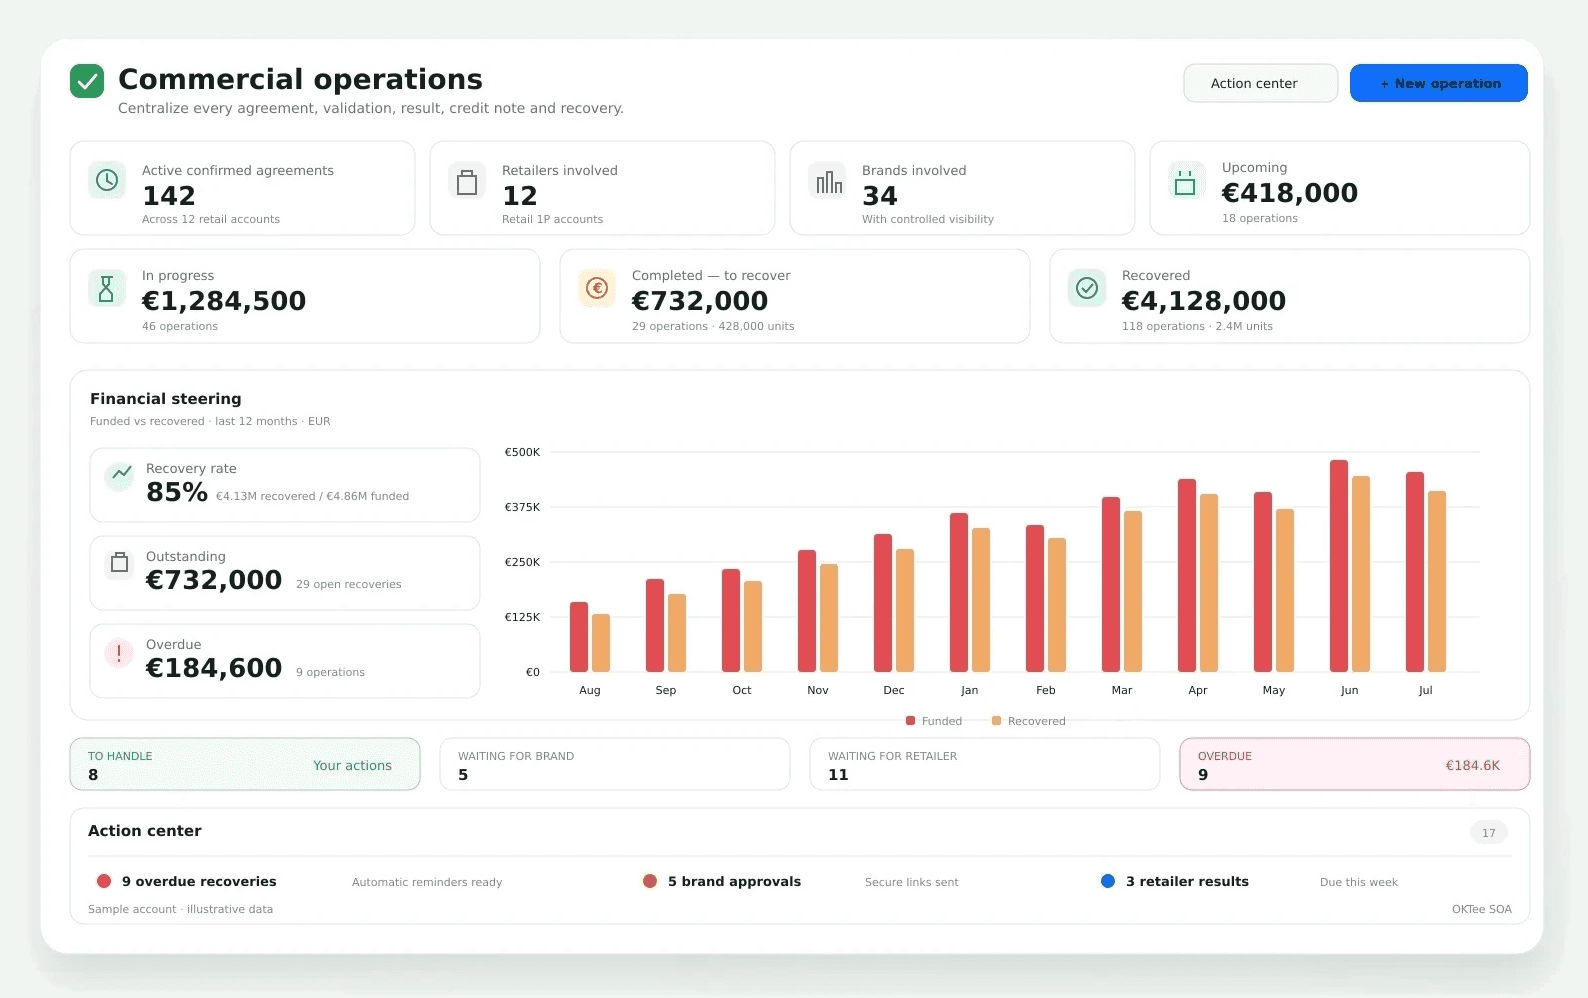Click 29 open recoveries text
This screenshot has width=1588, height=998.
pyautogui.click(x=349, y=584)
